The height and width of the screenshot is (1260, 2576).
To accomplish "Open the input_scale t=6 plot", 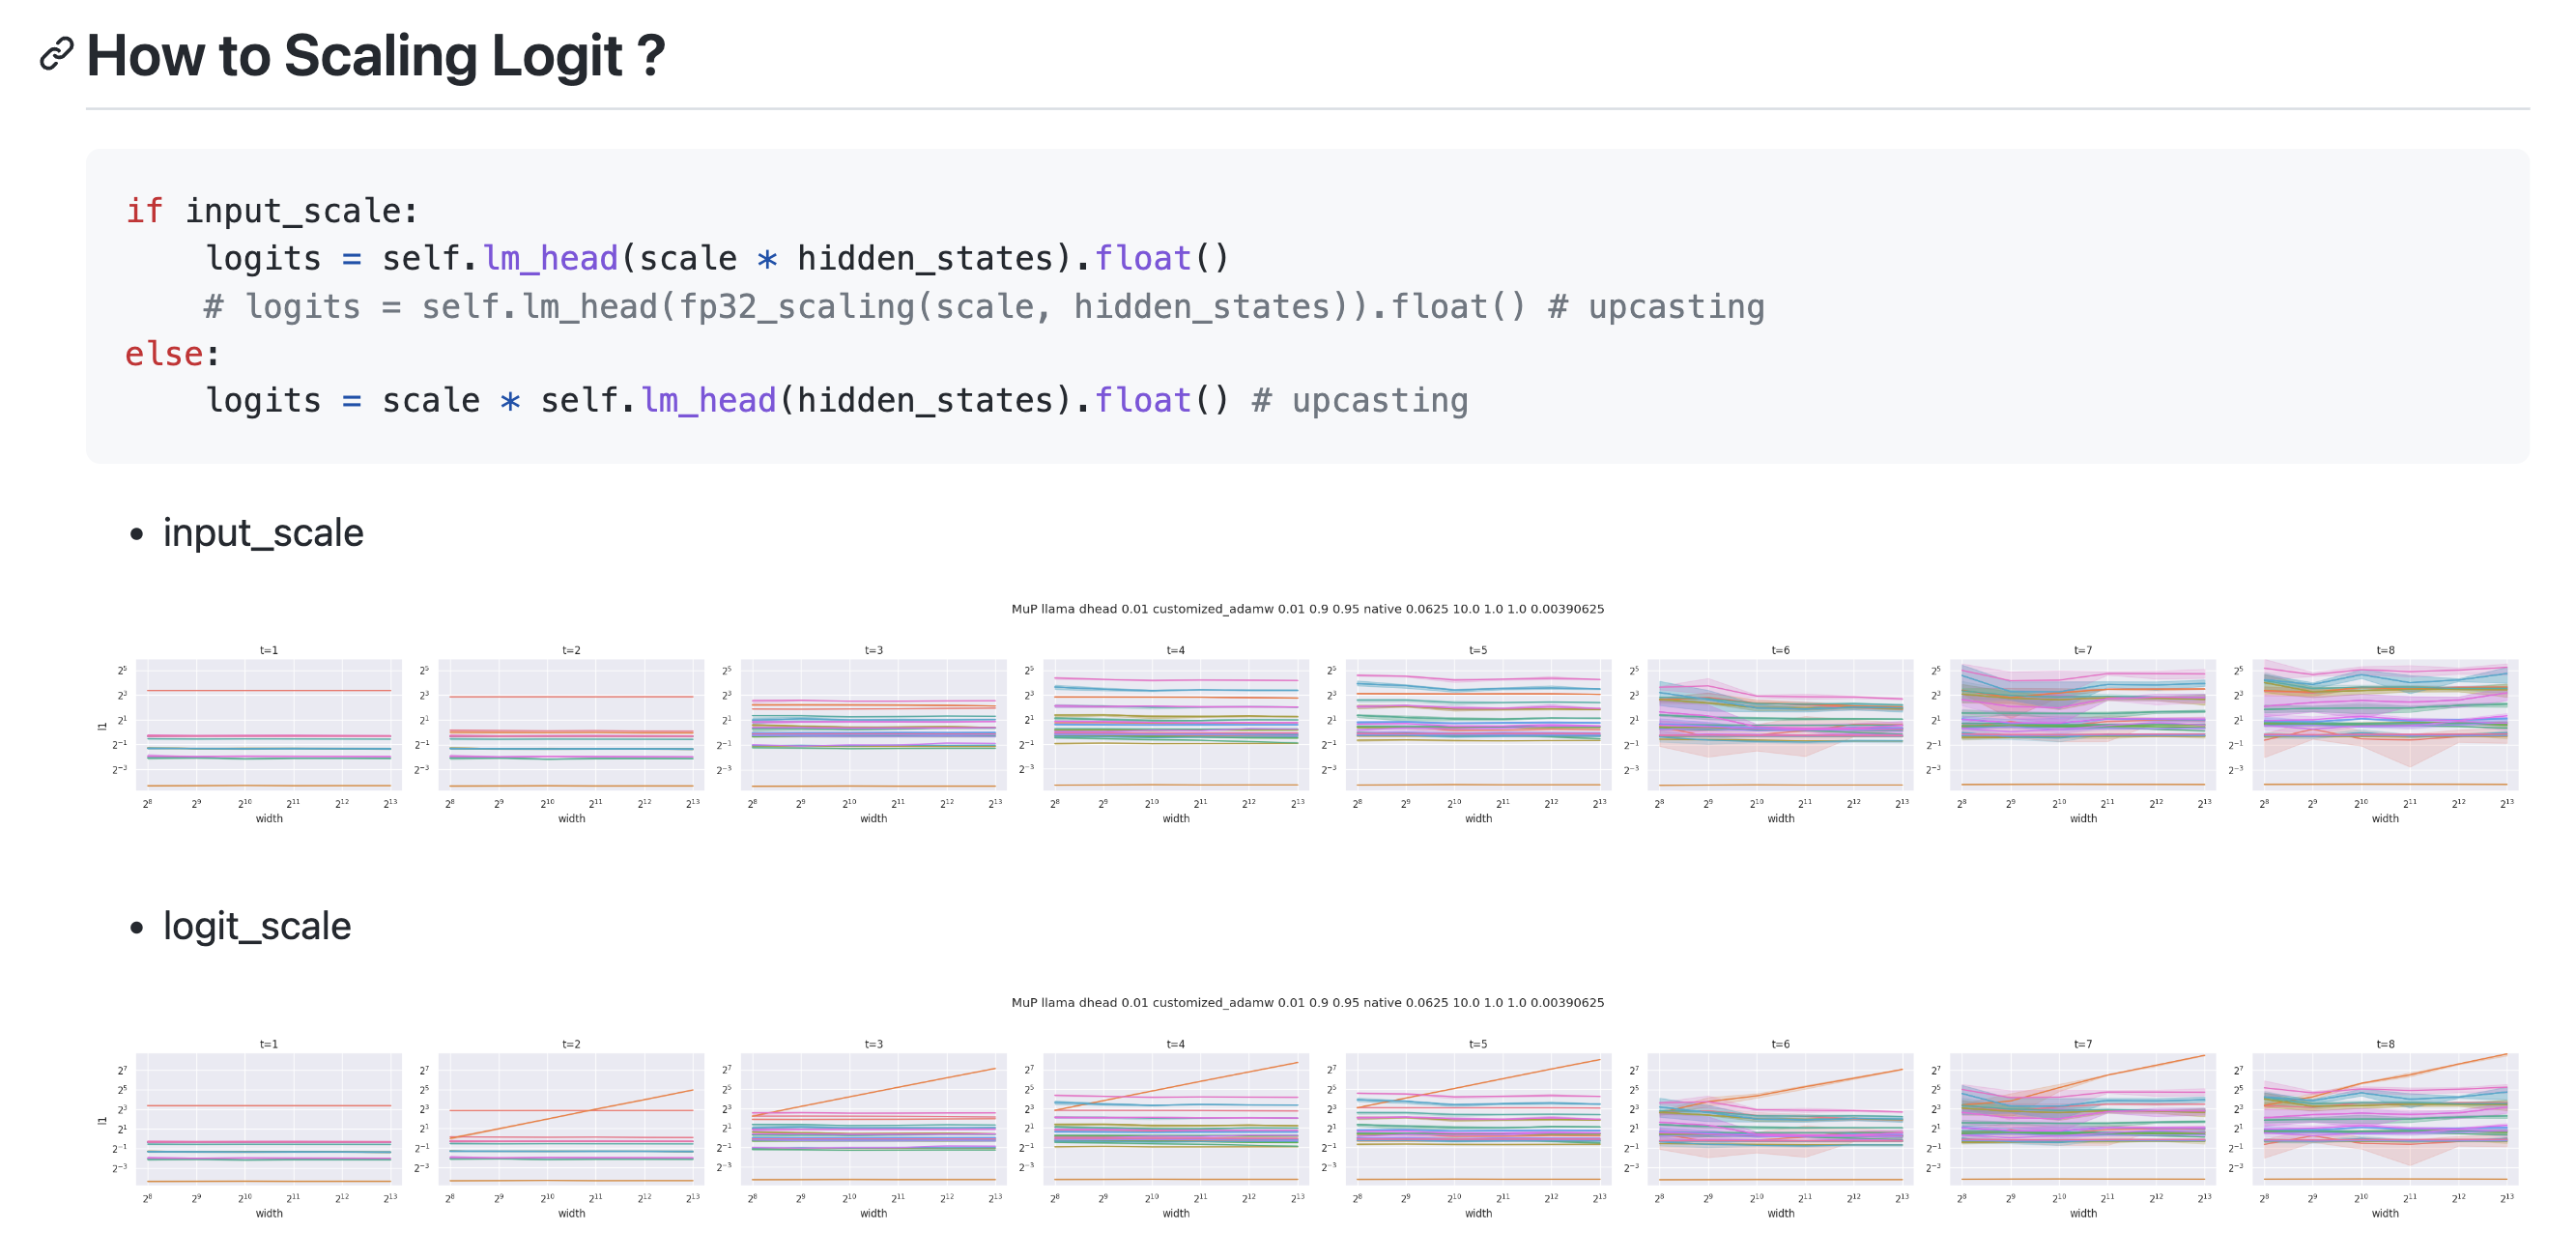I will pos(1780,724).
